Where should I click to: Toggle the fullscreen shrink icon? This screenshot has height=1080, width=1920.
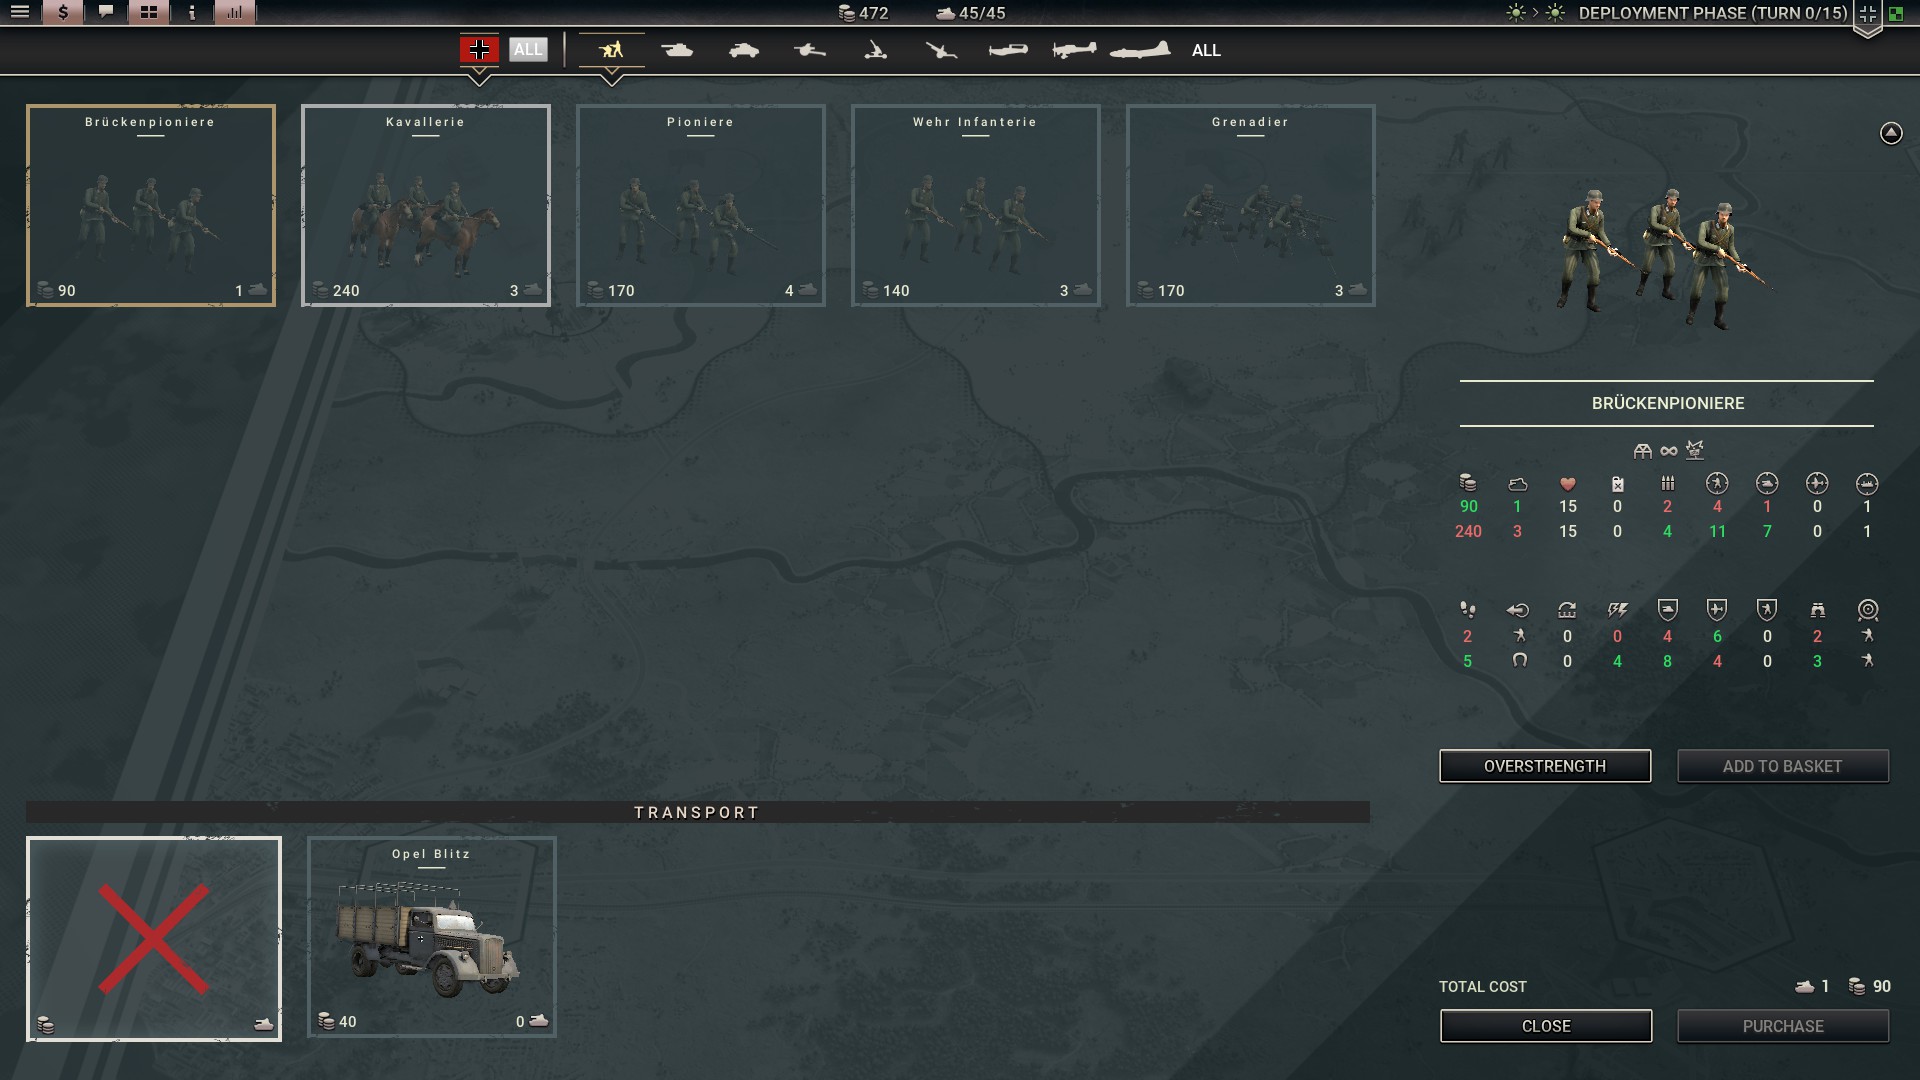point(1867,14)
